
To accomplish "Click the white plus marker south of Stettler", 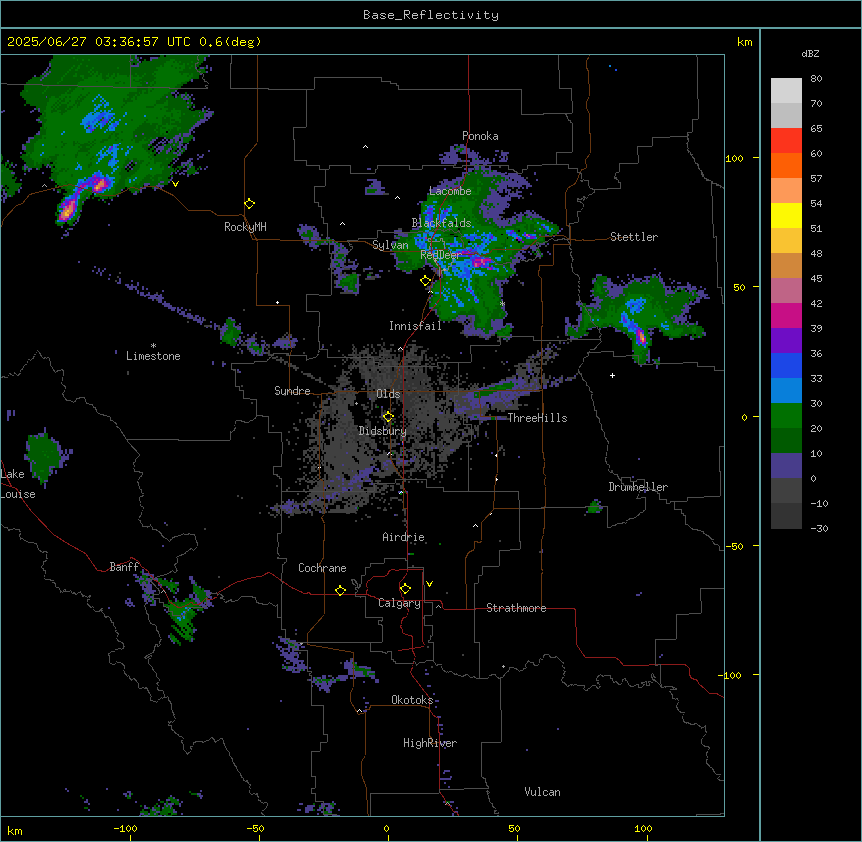I will pyautogui.click(x=612, y=375).
